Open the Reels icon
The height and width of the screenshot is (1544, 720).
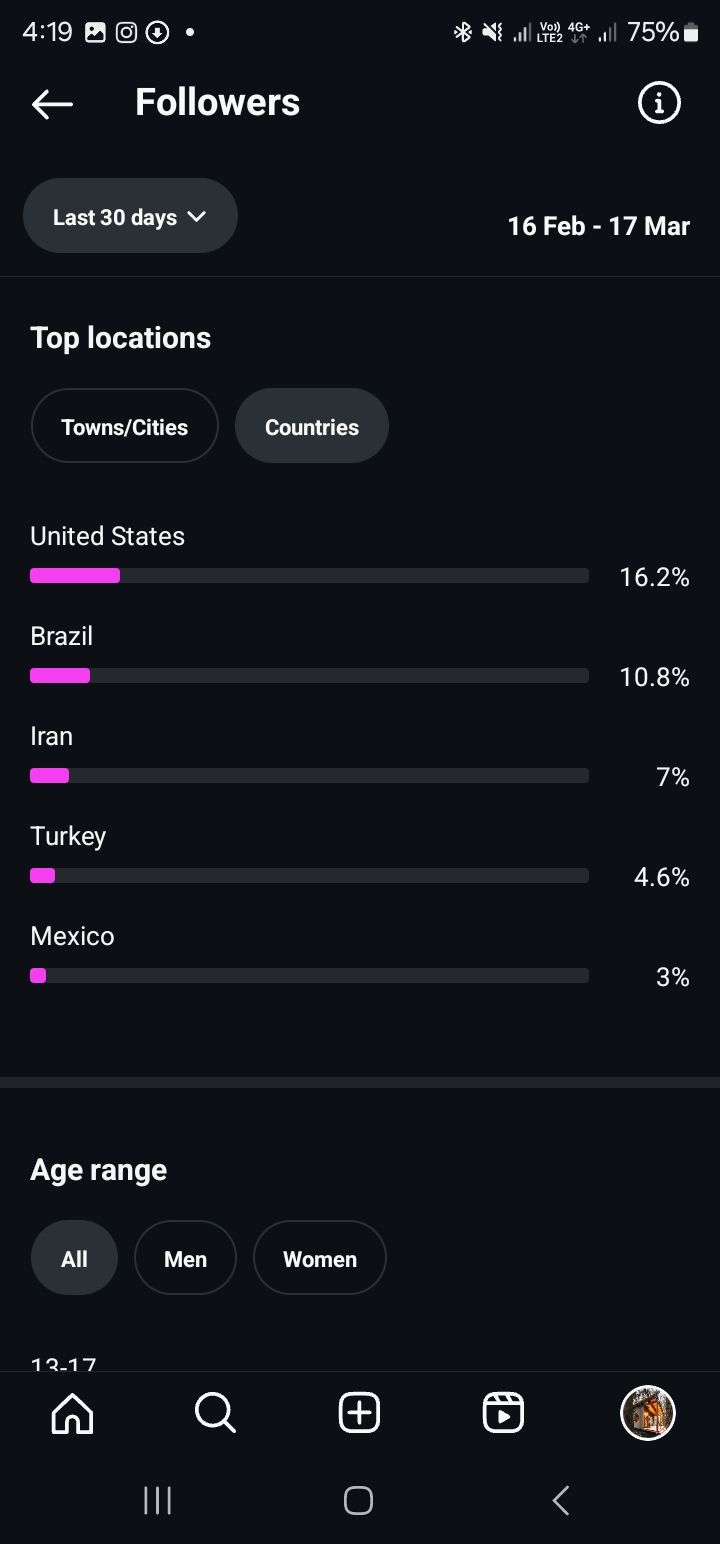(x=503, y=1413)
